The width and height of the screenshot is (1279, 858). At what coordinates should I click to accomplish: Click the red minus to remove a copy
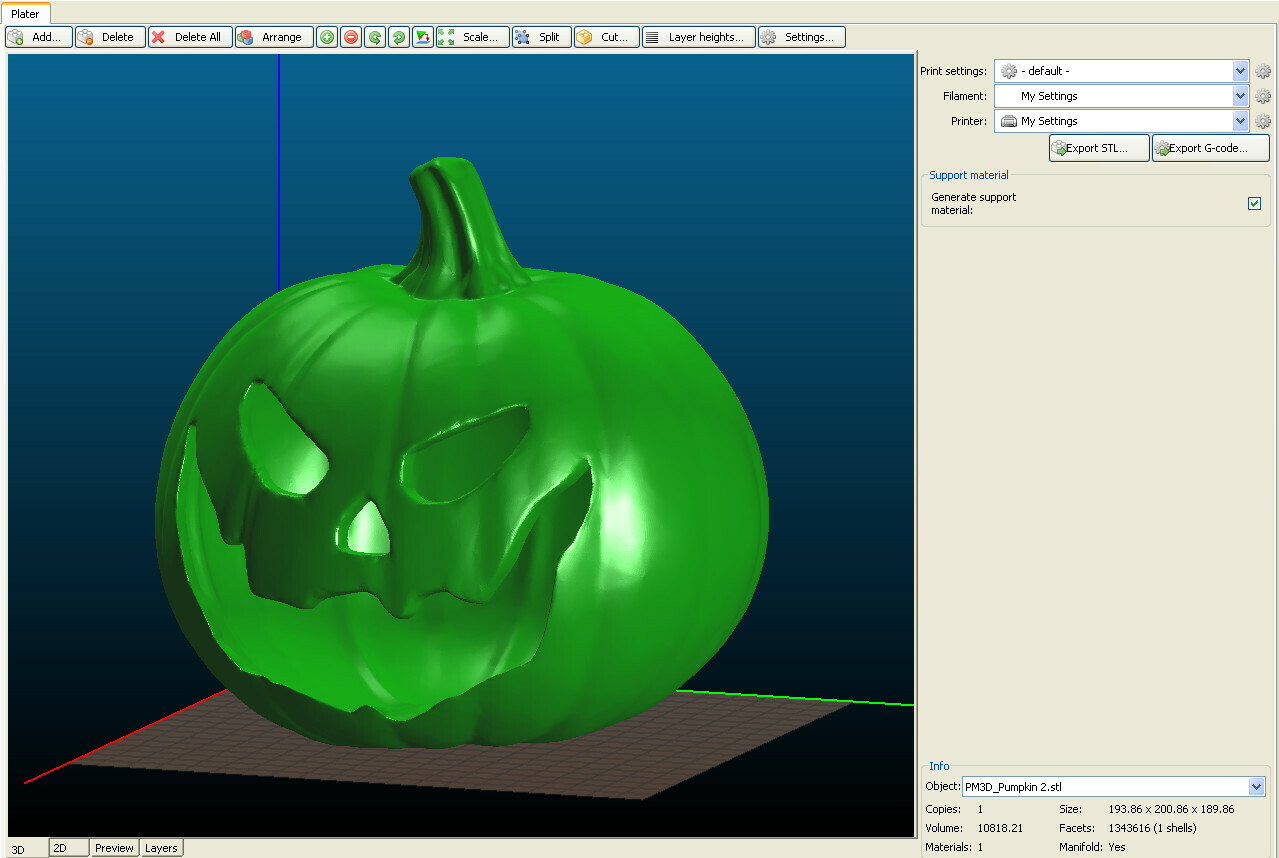click(351, 37)
